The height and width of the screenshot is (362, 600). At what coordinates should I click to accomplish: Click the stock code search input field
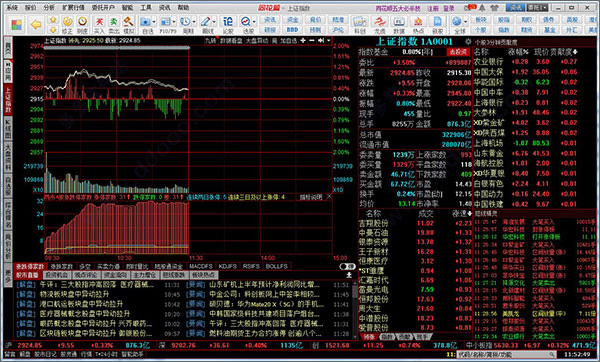507,355
